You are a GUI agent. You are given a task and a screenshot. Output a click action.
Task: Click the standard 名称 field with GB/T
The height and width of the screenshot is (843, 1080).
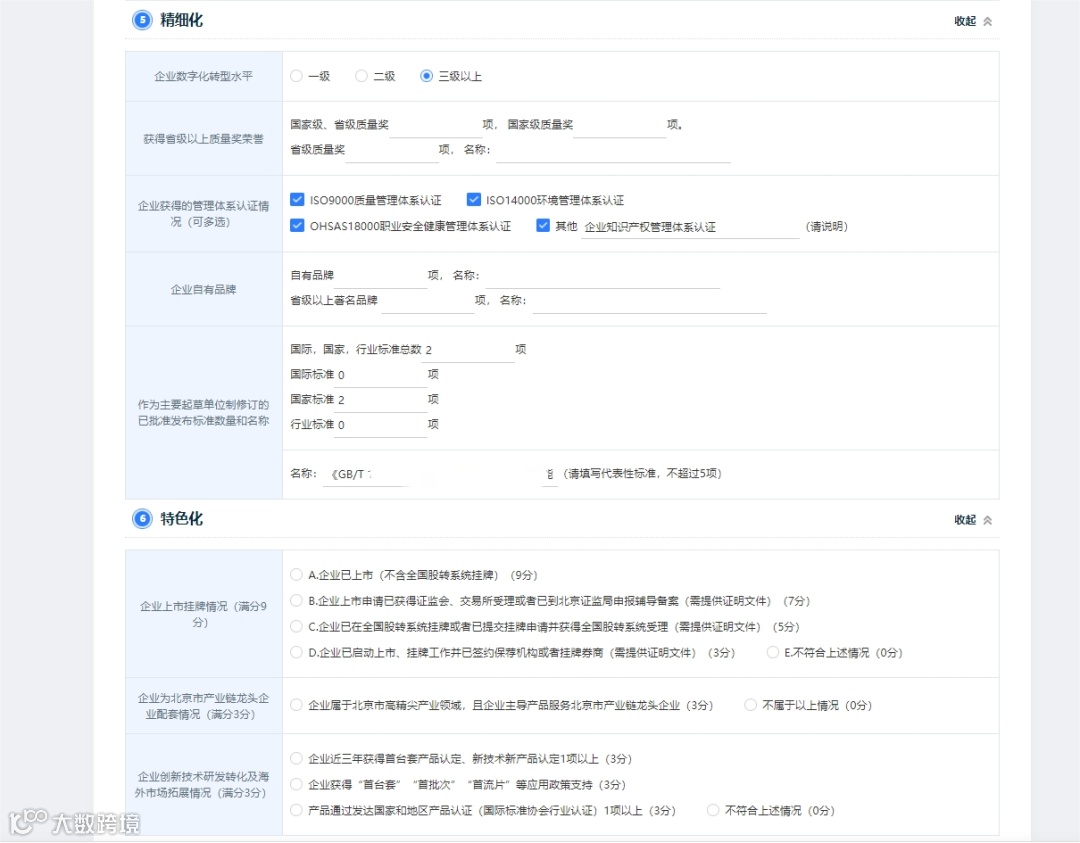440,475
